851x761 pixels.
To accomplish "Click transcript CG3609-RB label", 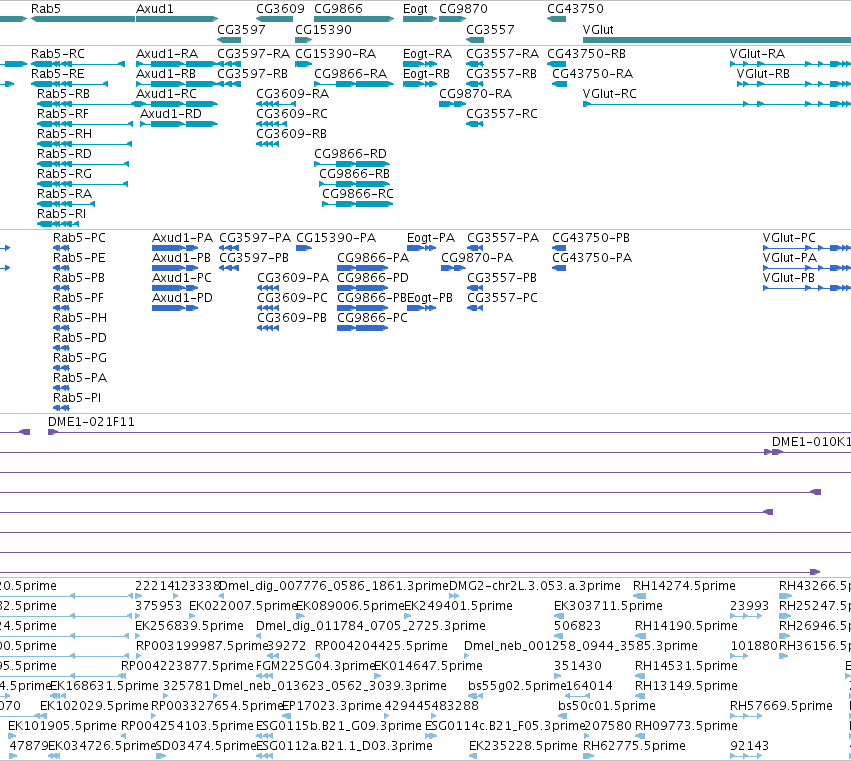I will coord(291,134).
